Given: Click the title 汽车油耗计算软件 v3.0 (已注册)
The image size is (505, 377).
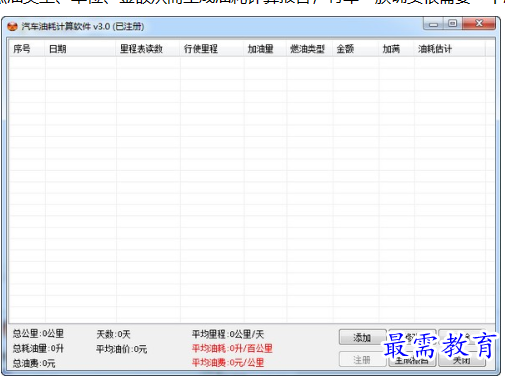Looking at the screenshot, I should coord(83,26).
